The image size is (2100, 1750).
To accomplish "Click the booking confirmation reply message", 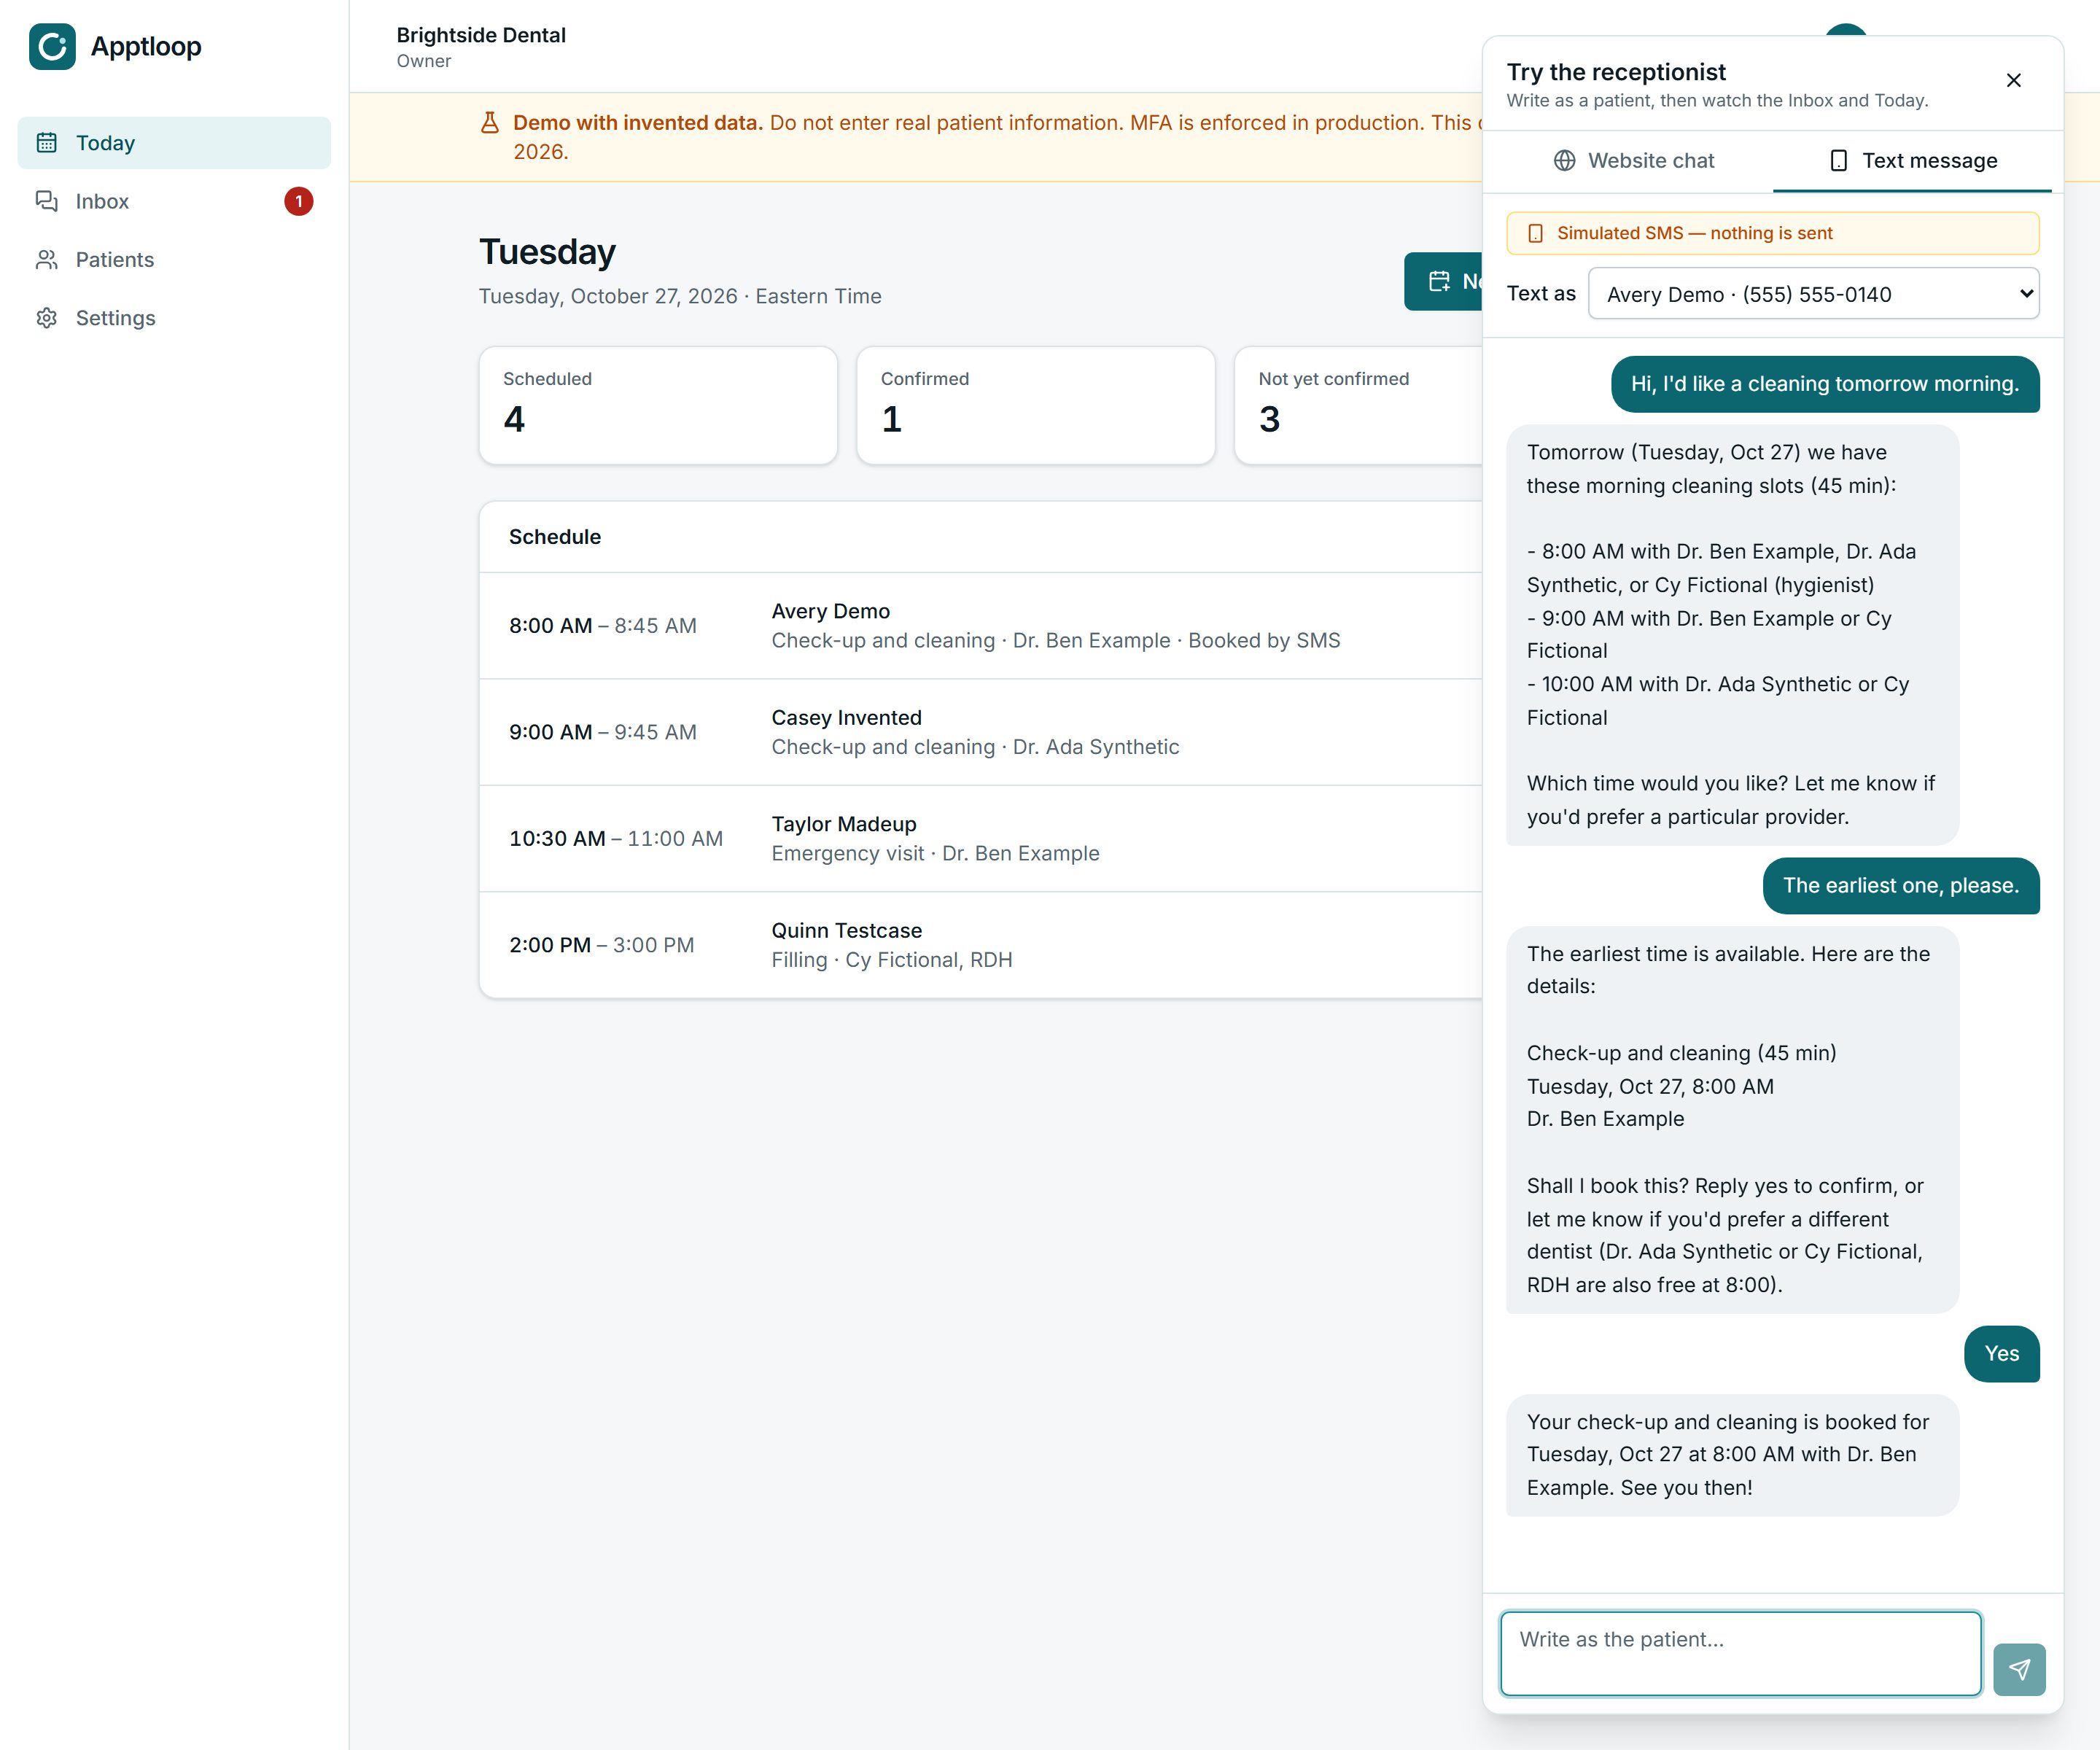I will [1732, 1455].
